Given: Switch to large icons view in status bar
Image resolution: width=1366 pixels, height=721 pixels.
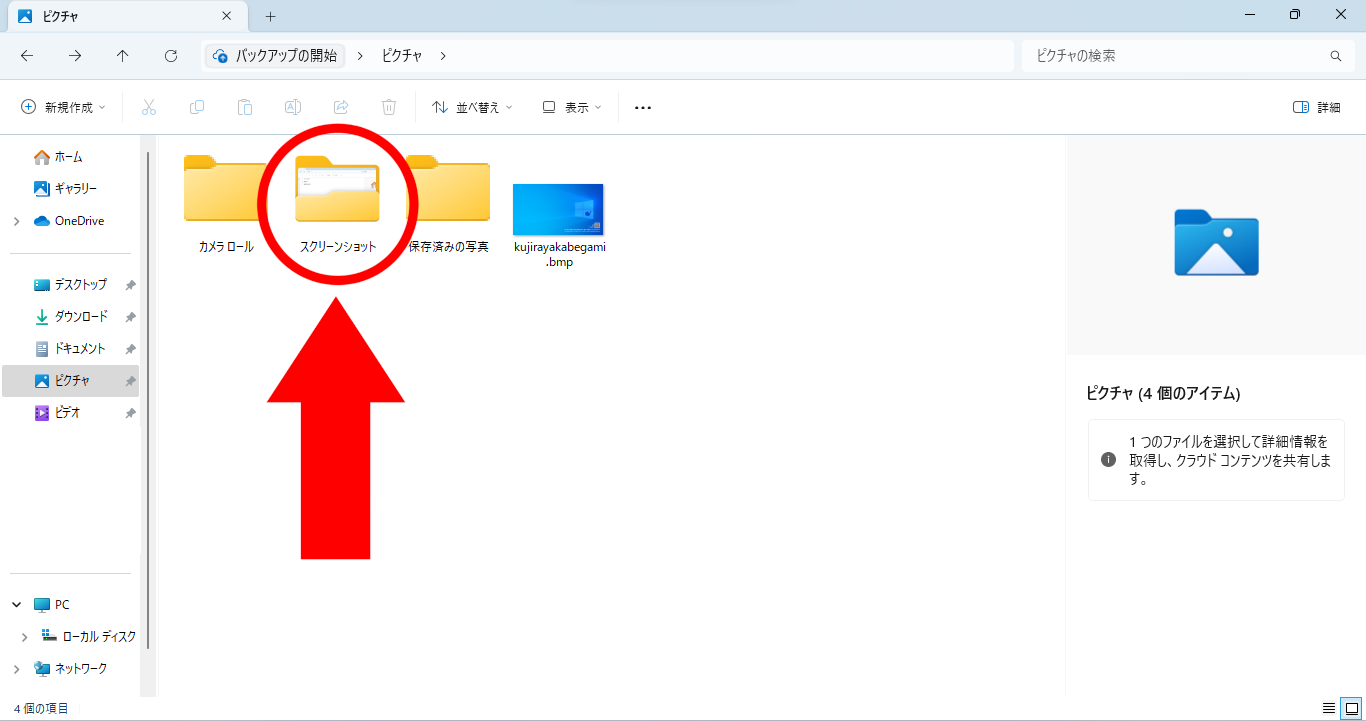Looking at the screenshot, I should 1351,708.
